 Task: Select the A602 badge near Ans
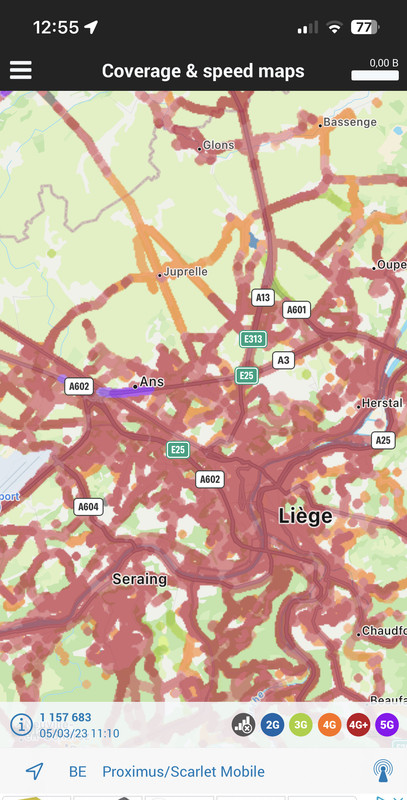pos(79,386)
